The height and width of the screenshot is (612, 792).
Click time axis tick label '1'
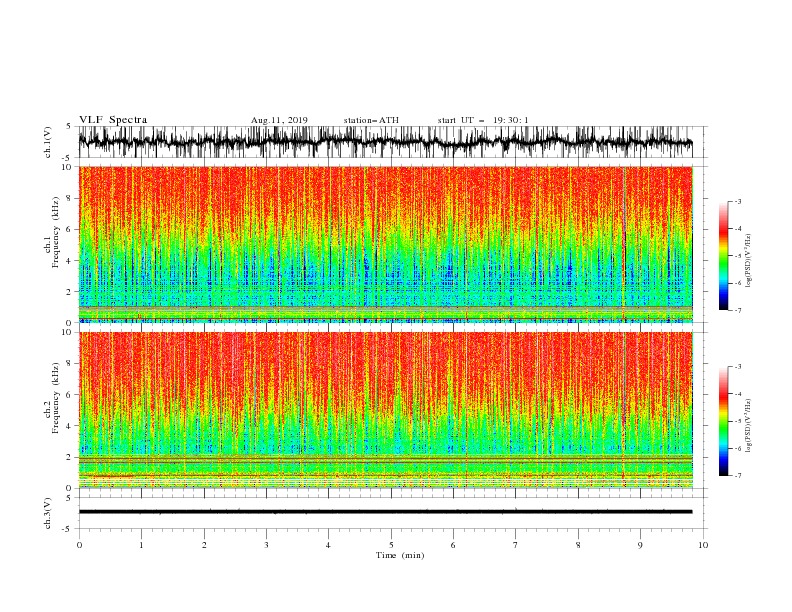[x=141, y=545]
